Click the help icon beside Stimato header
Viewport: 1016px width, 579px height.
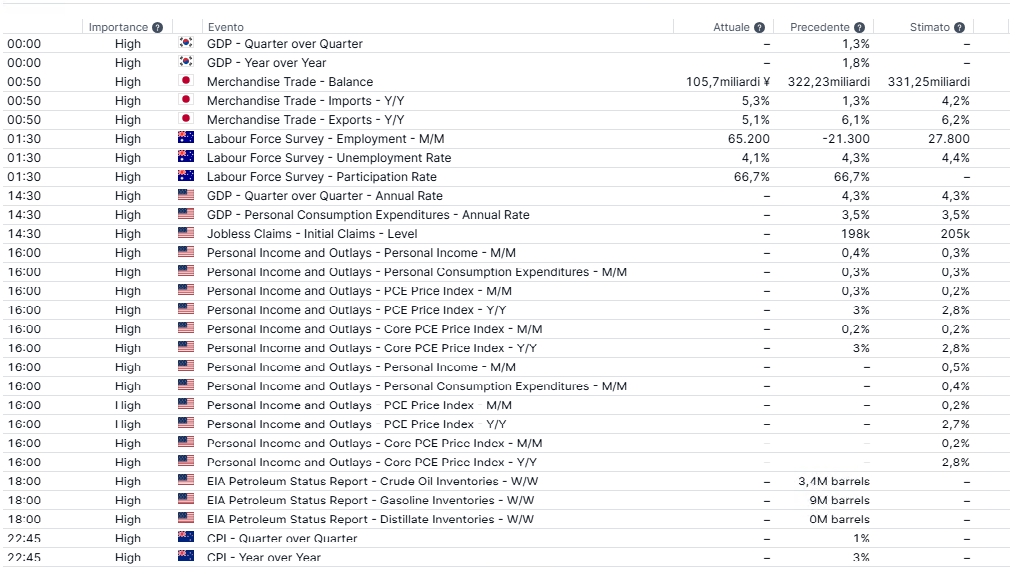pyautogui.click(x=959, y=28)
